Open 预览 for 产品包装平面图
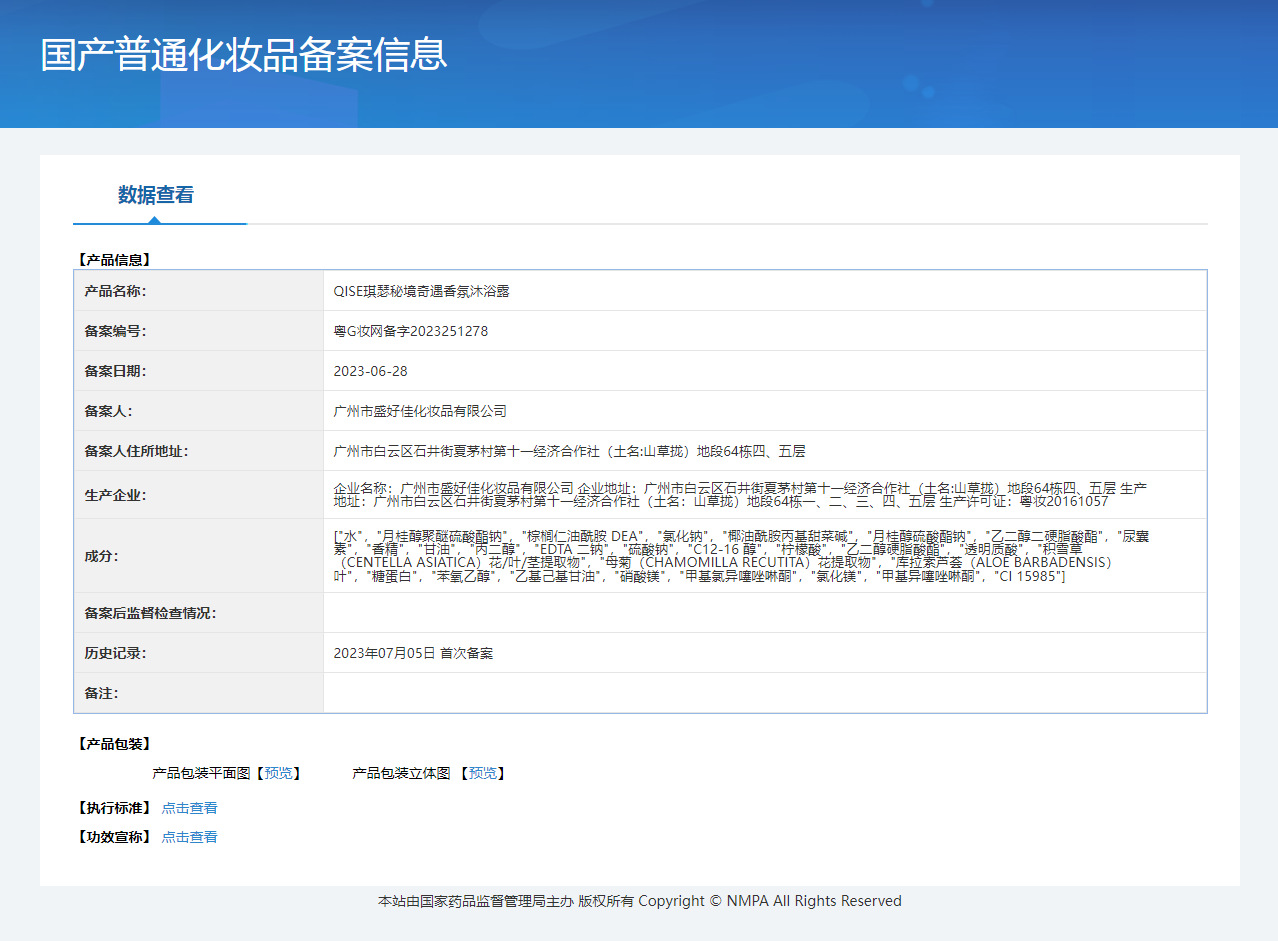 [279, 773]
